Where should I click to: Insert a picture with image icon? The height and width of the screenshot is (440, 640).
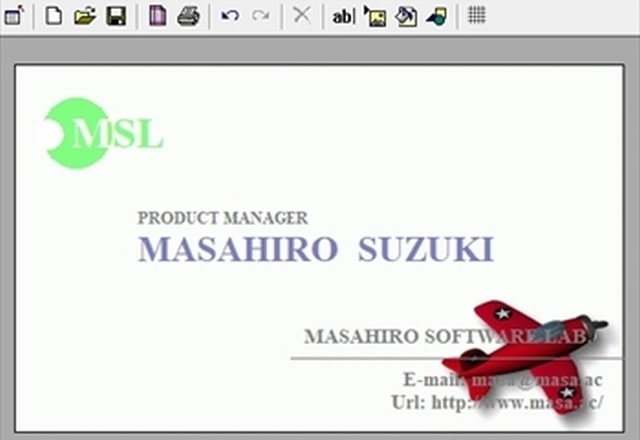tap(375, 16)
